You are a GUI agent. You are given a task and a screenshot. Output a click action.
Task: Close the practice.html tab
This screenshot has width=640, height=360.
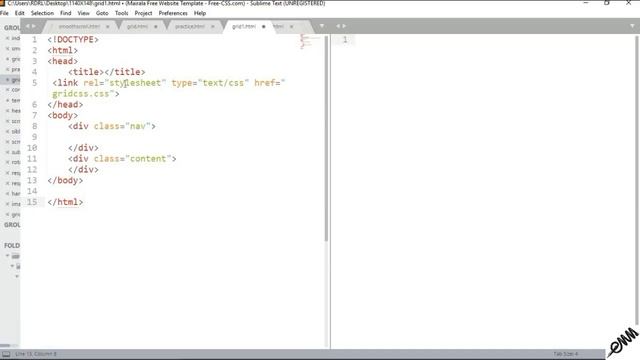tap(213, 27)
